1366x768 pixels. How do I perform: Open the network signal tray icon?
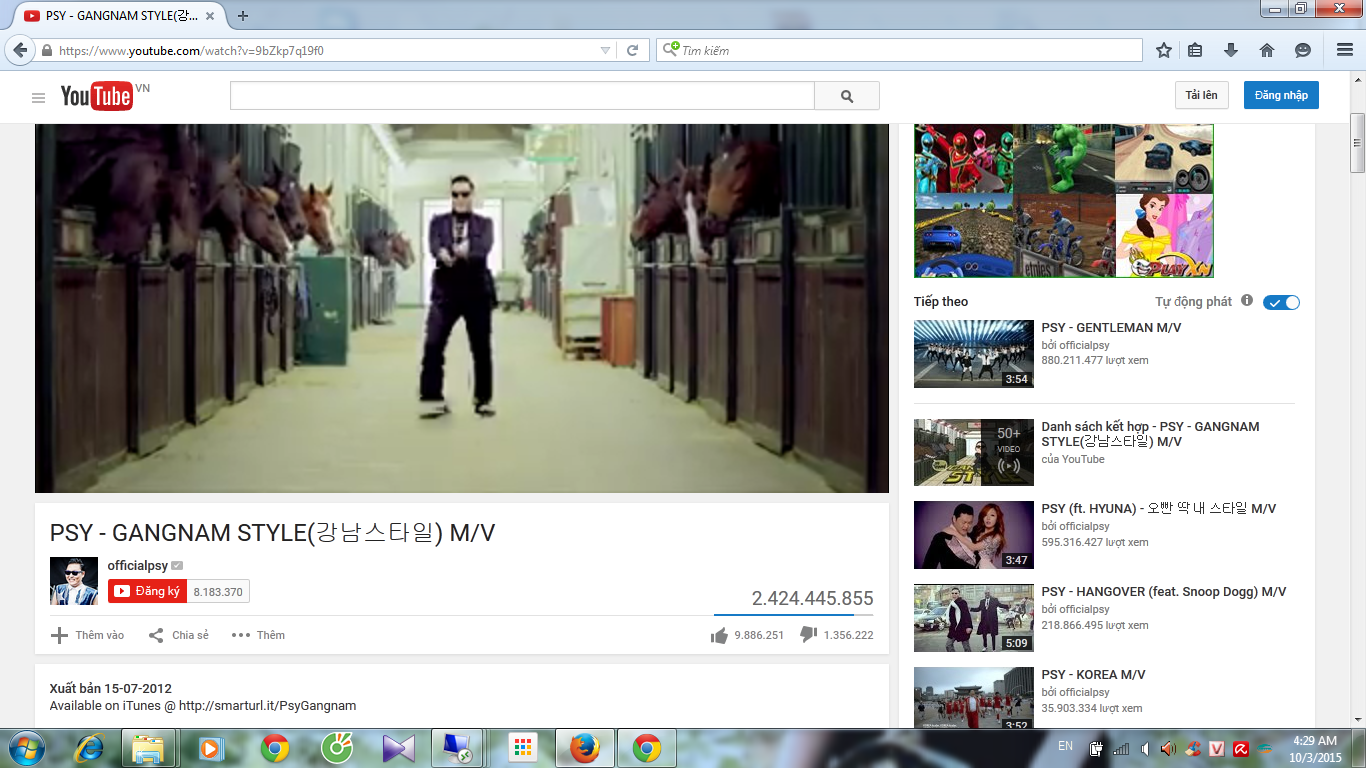click(1122, 748)
